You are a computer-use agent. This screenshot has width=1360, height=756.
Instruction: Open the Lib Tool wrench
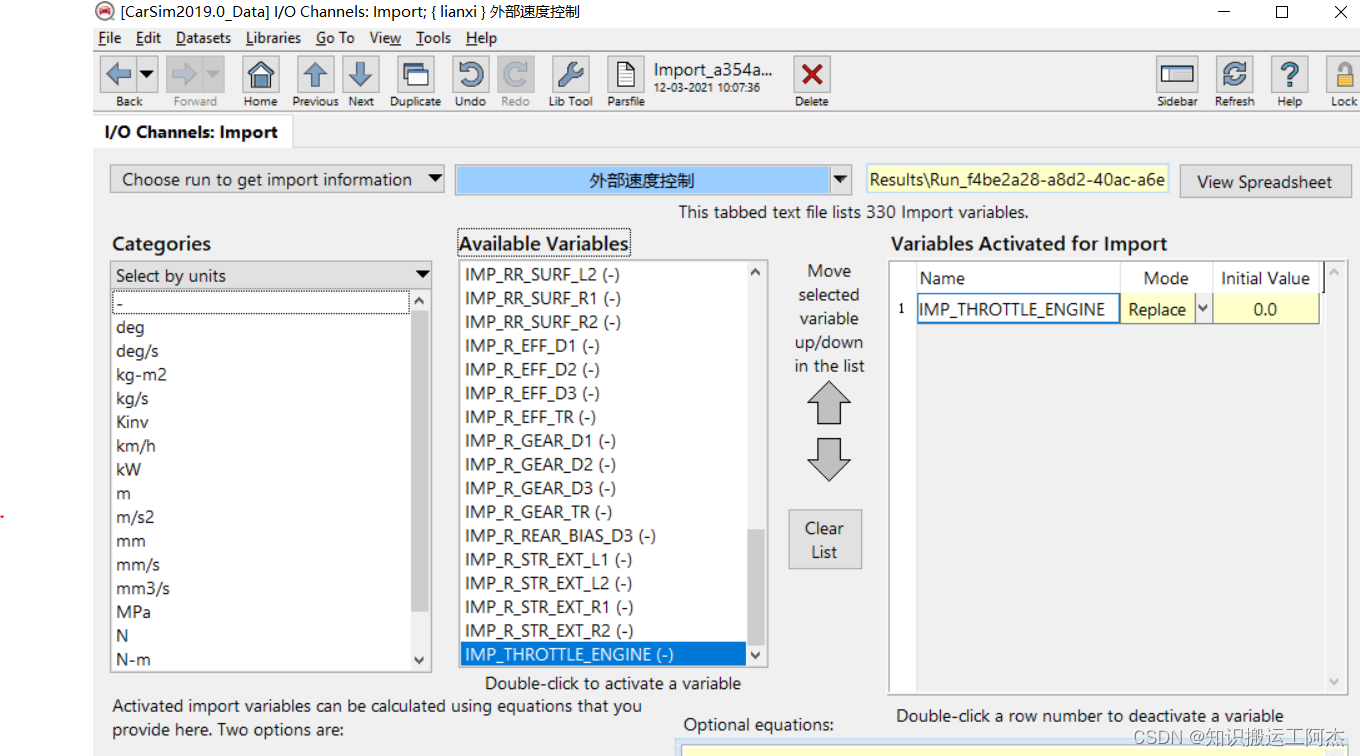coord(570,74)
